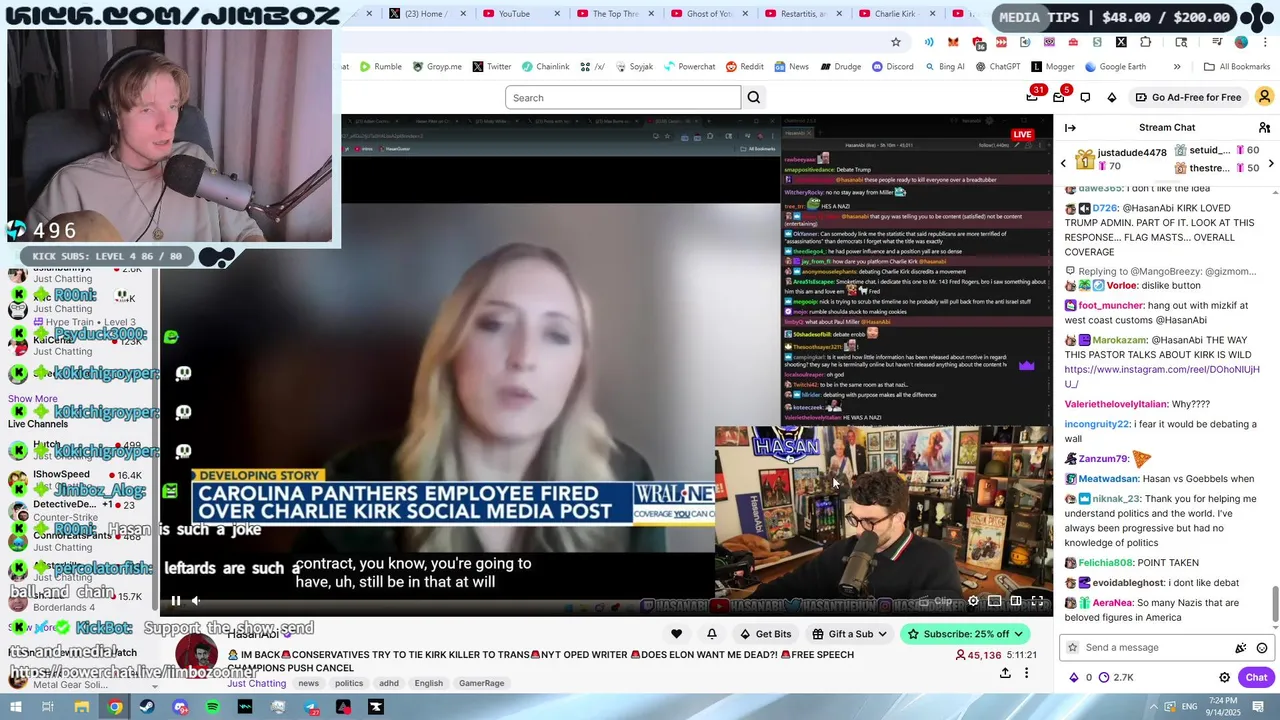Share the stream via share icon

[x=1005, y=673]
